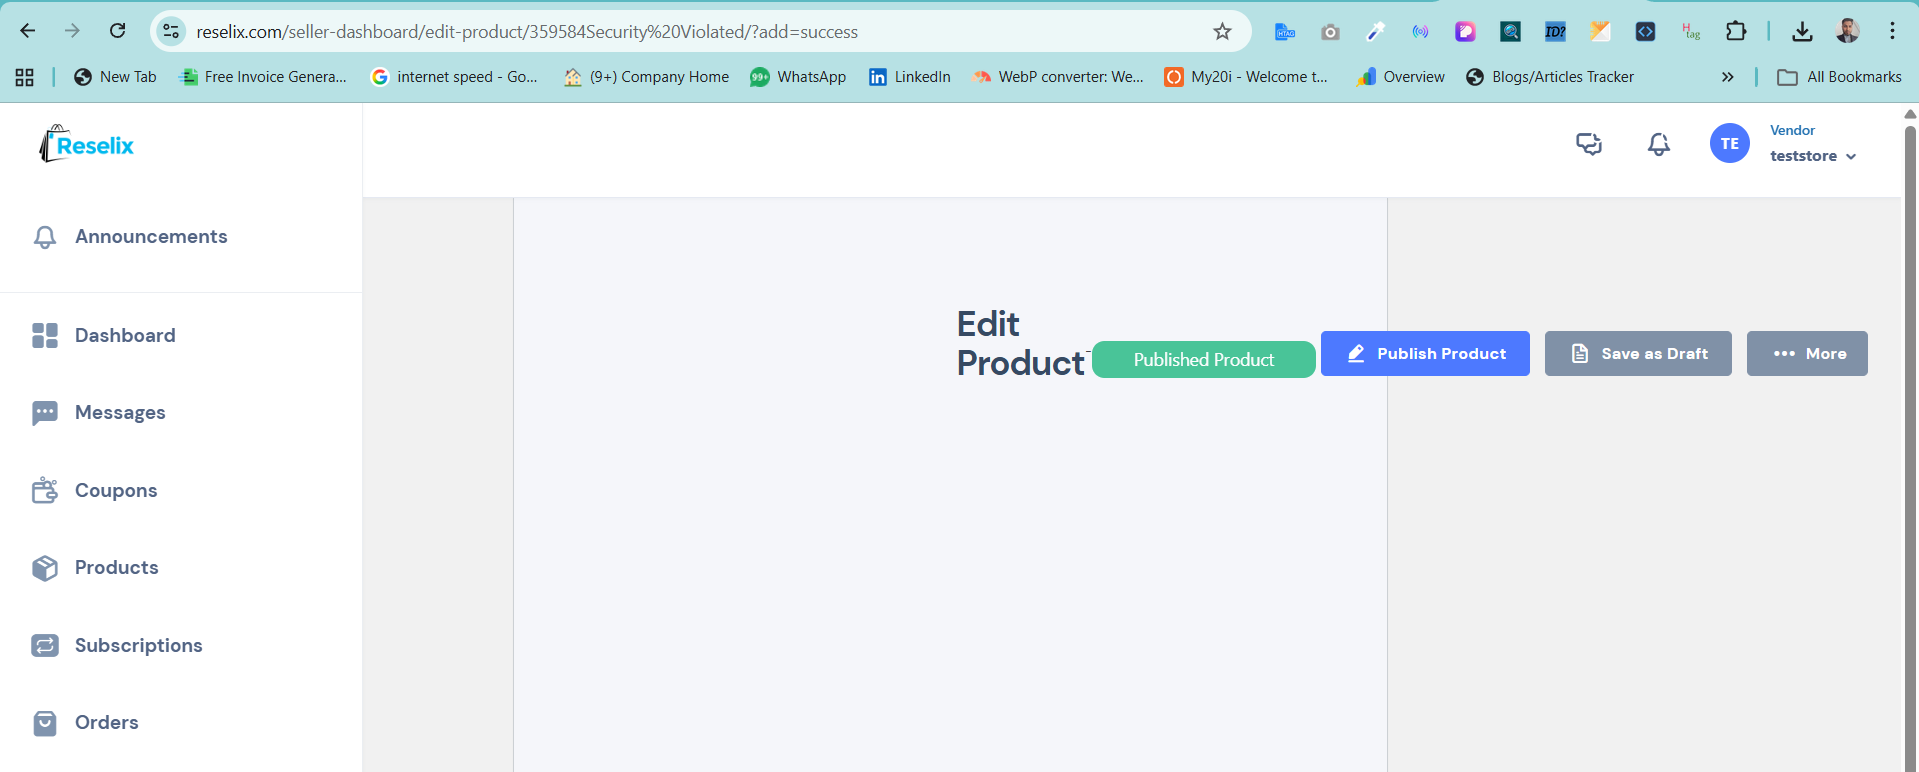The height and width of the screenshot is (772, 1919).
Task: Select Coupons from the sidebar
Action: coord(115,491)
